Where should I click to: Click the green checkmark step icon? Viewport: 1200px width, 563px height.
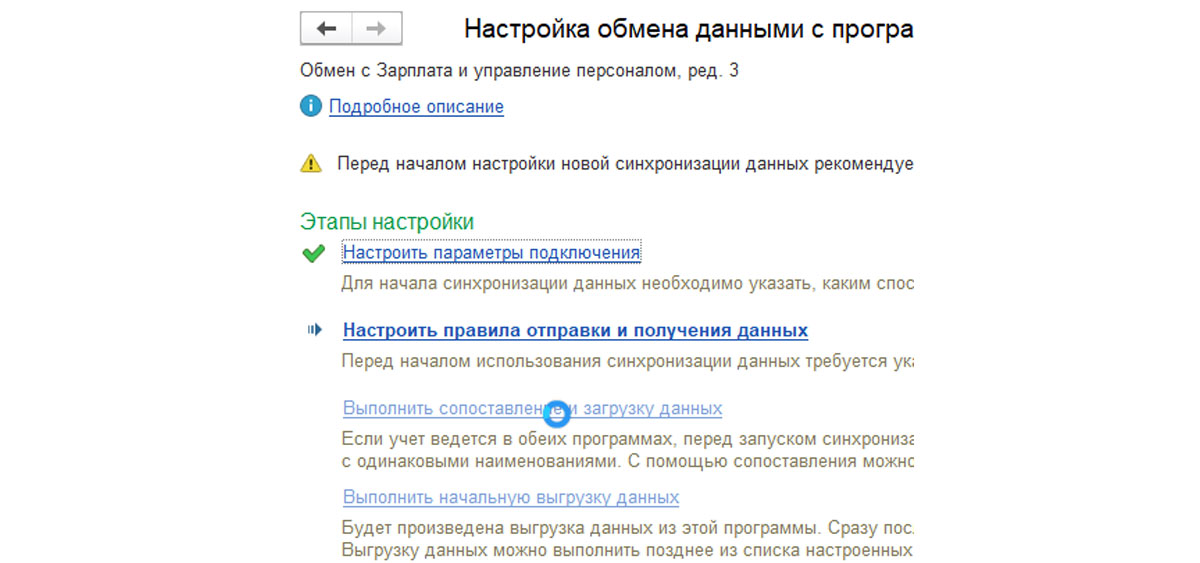[313, 254]
